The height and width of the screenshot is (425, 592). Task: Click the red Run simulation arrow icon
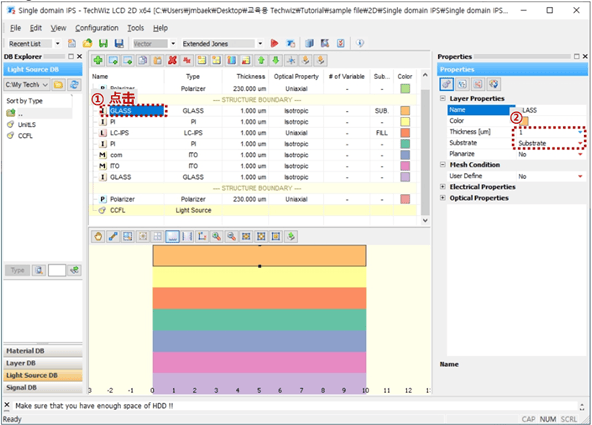(x=274, y=43)
